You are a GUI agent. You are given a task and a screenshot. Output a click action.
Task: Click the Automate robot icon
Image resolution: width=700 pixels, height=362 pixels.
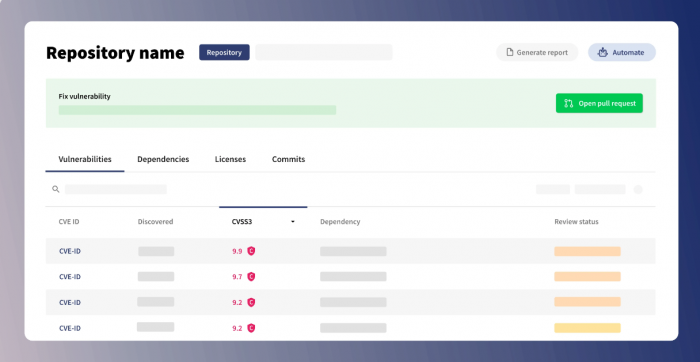(x=603, y=52)
